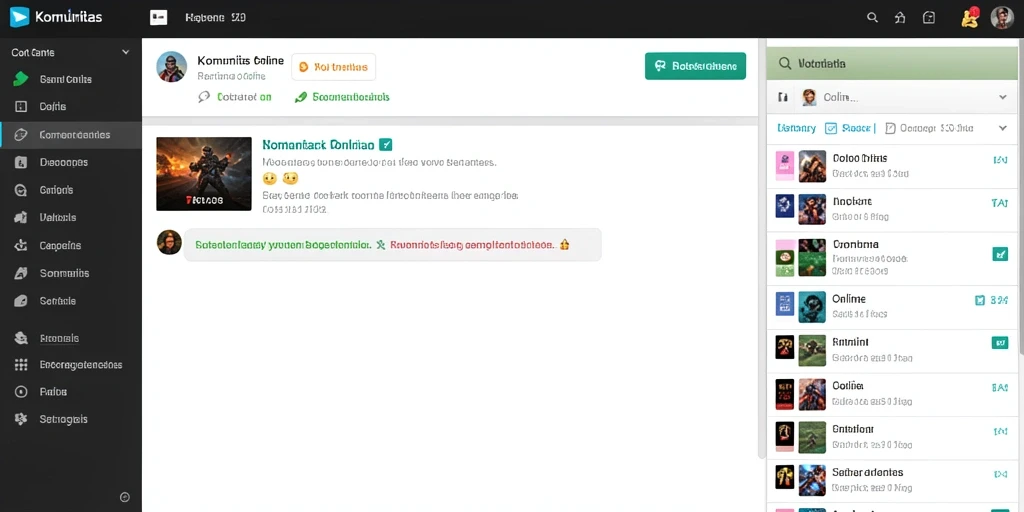This screenshot has height=512, width=1024.
Task: Open the soldier game thumbnail in the post
Action: [x=204, y=174]
